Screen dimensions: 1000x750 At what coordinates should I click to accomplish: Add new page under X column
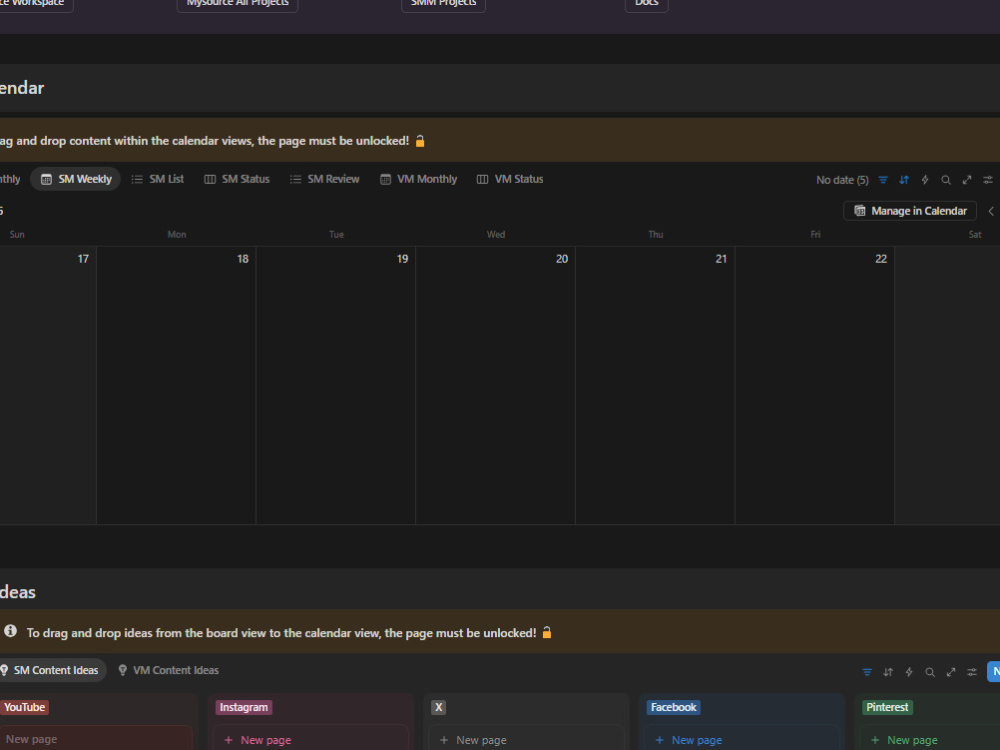526,739
